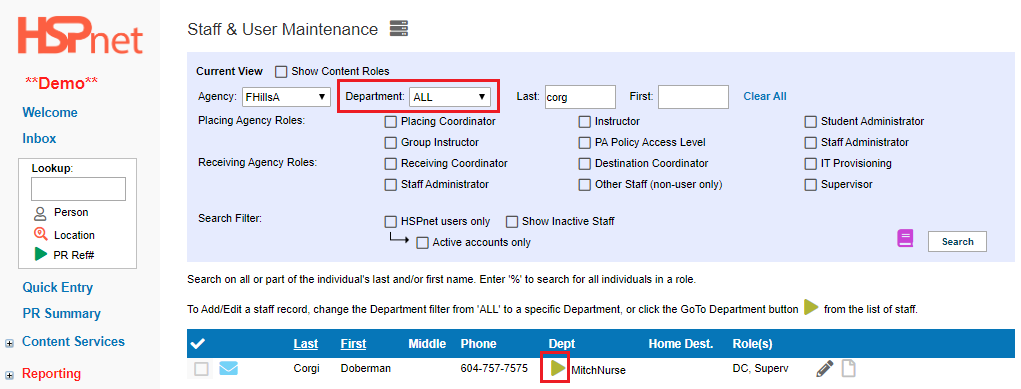
Task: Tick PA Policy Access Level checkbox
Action: click(584, 142)
